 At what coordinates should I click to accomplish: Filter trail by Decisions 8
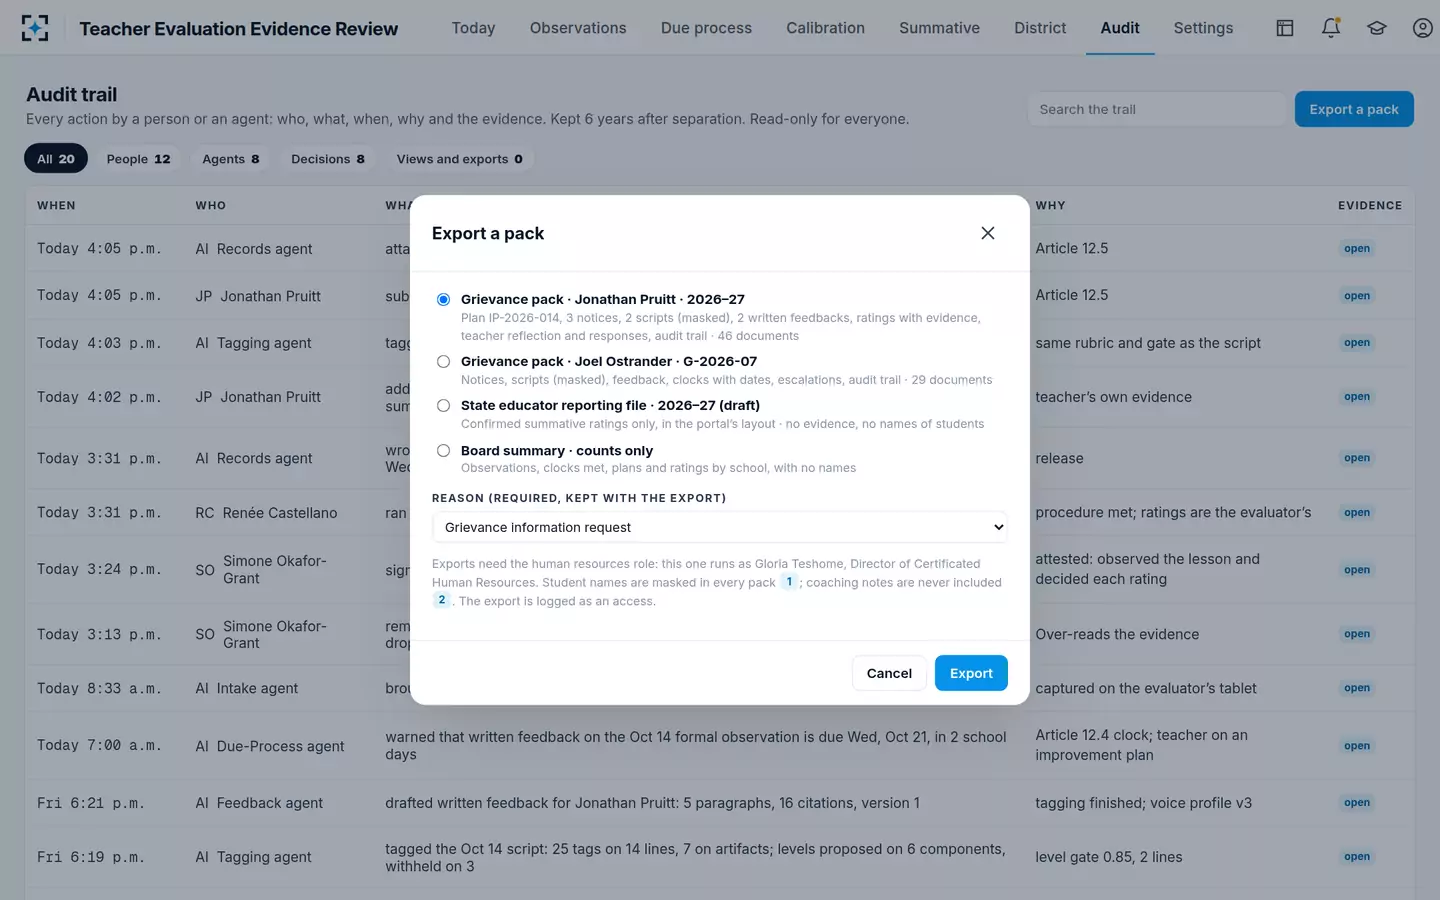coord(328,159)
